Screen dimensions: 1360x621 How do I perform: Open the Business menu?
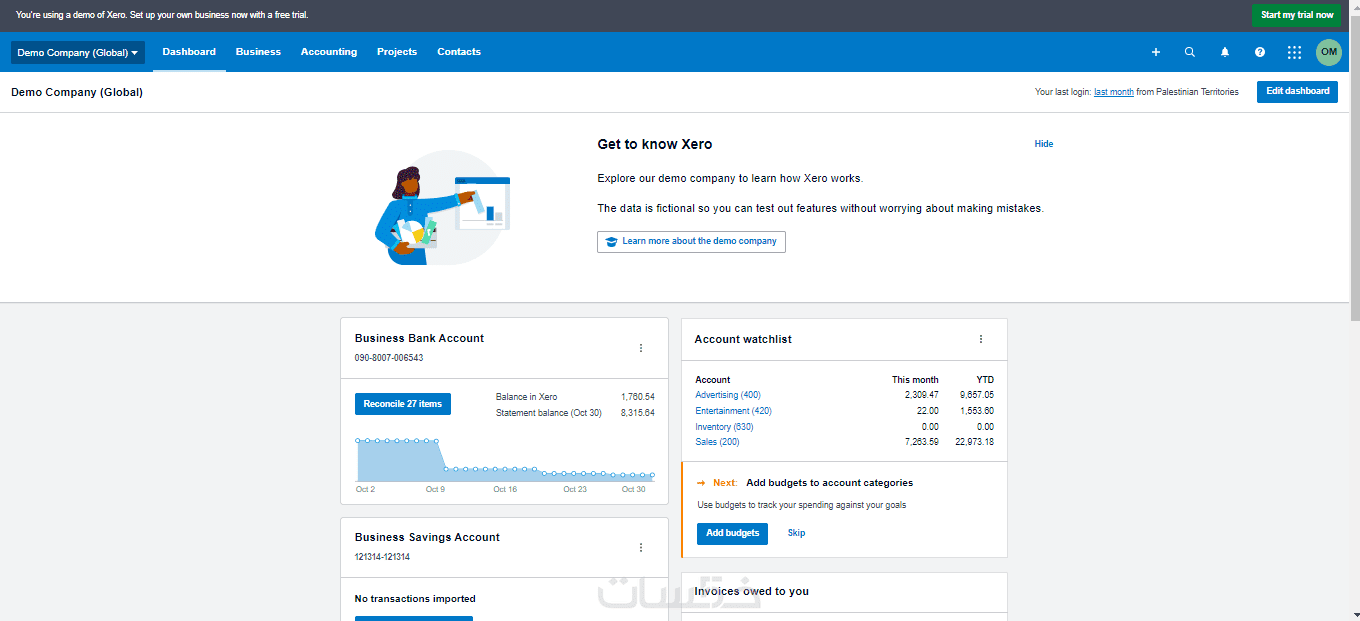coord(258,52)
